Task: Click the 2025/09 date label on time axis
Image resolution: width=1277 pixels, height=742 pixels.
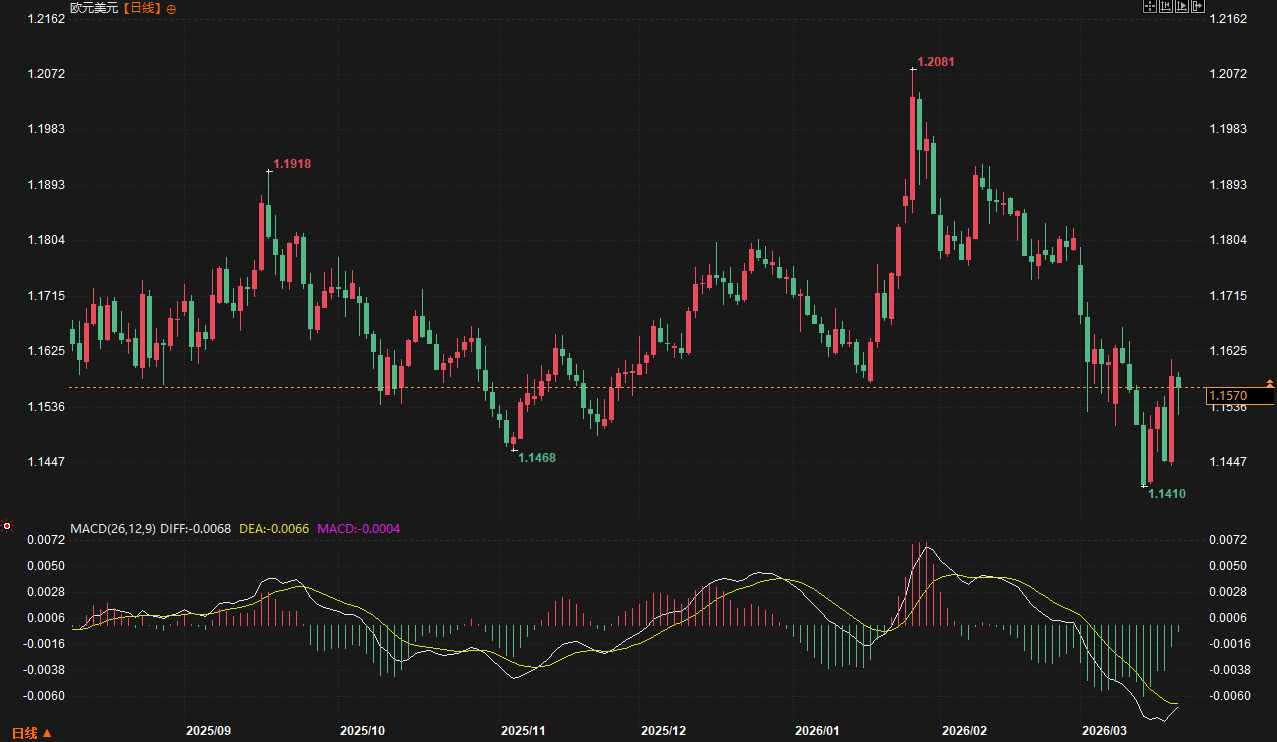Action: [209, 731]
